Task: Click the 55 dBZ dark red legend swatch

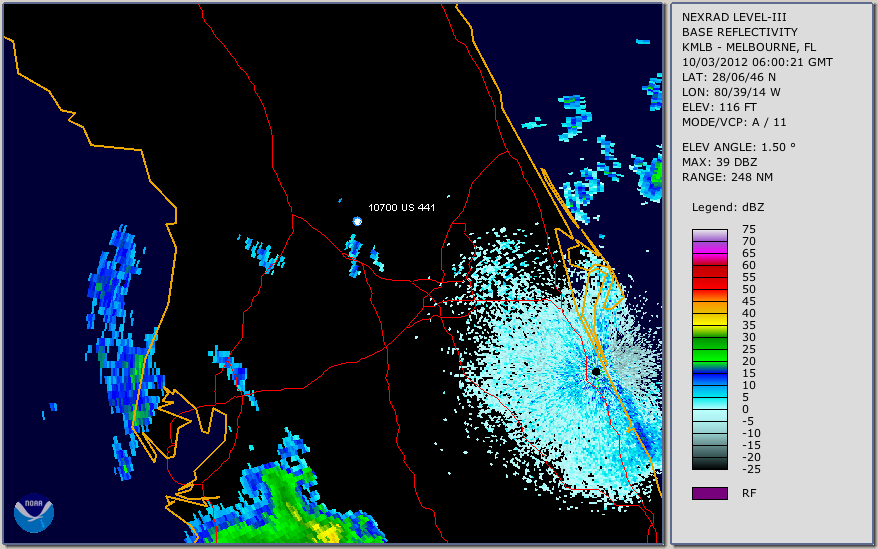Action: [x=710, y=283]
